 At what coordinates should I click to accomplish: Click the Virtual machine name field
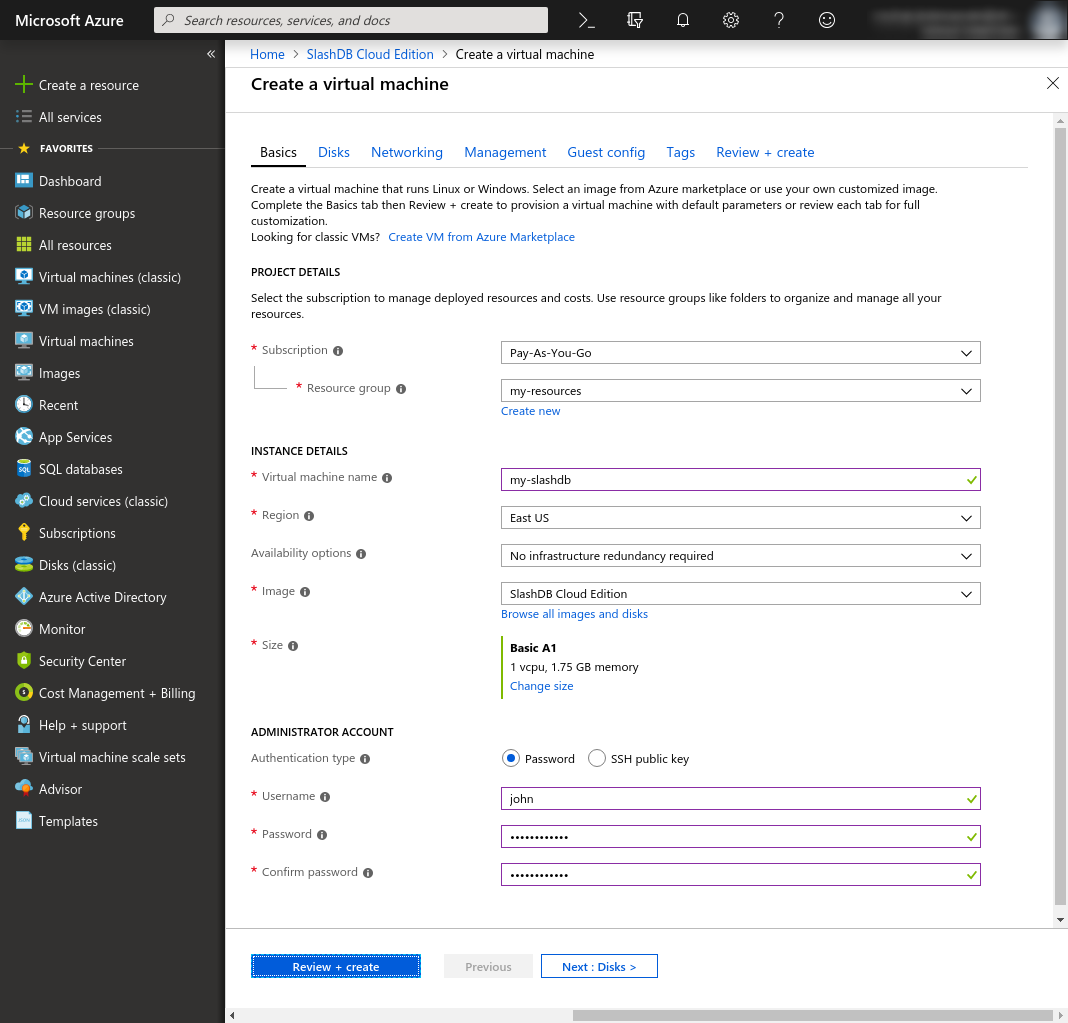click(735, 480)
